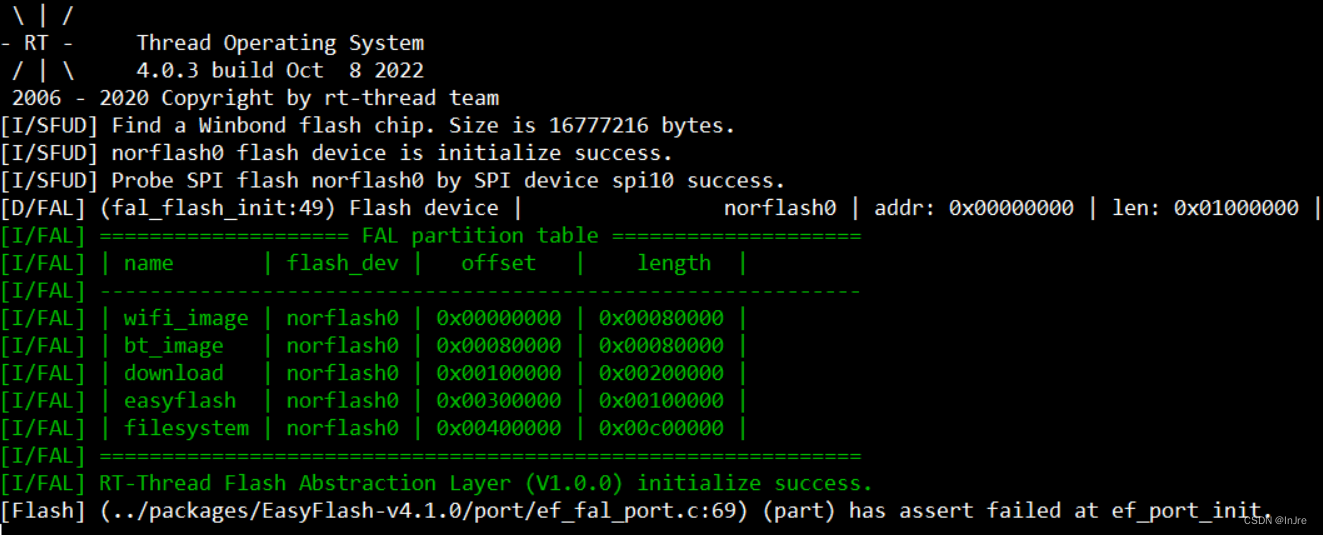
Task: Click the 'length' column header
Action: 673,263
